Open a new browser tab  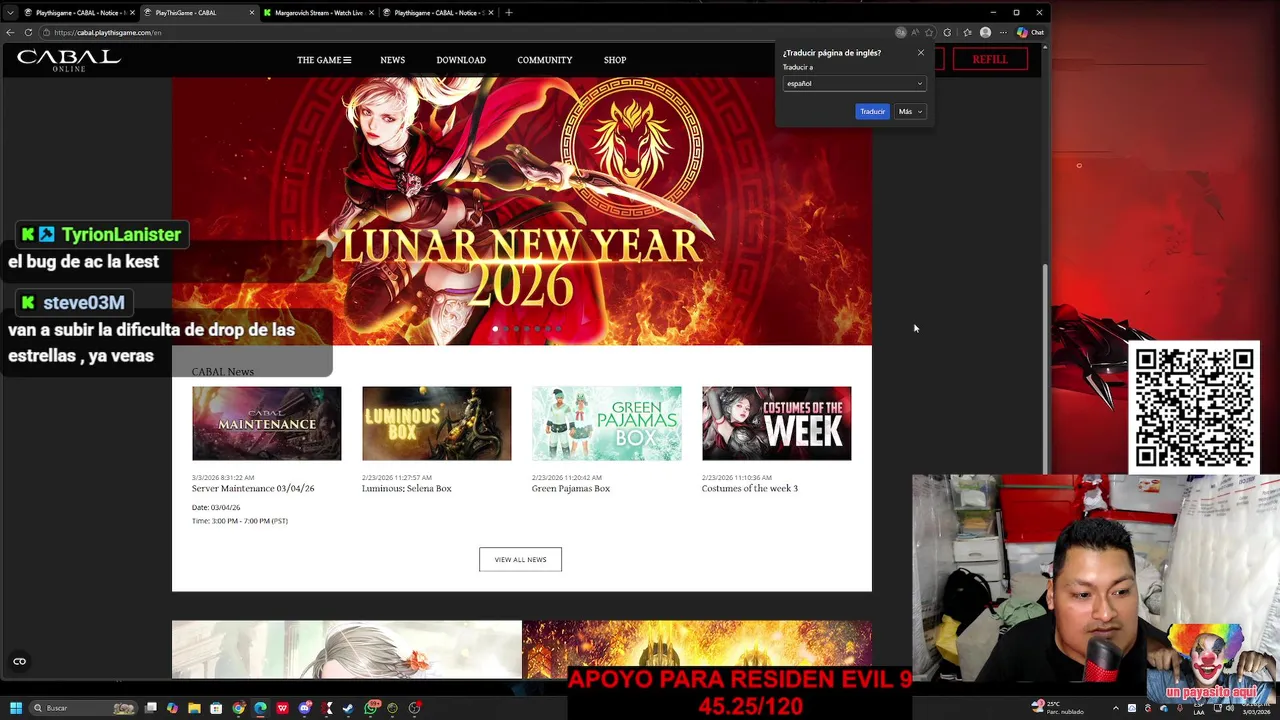[x=508, y=12]
